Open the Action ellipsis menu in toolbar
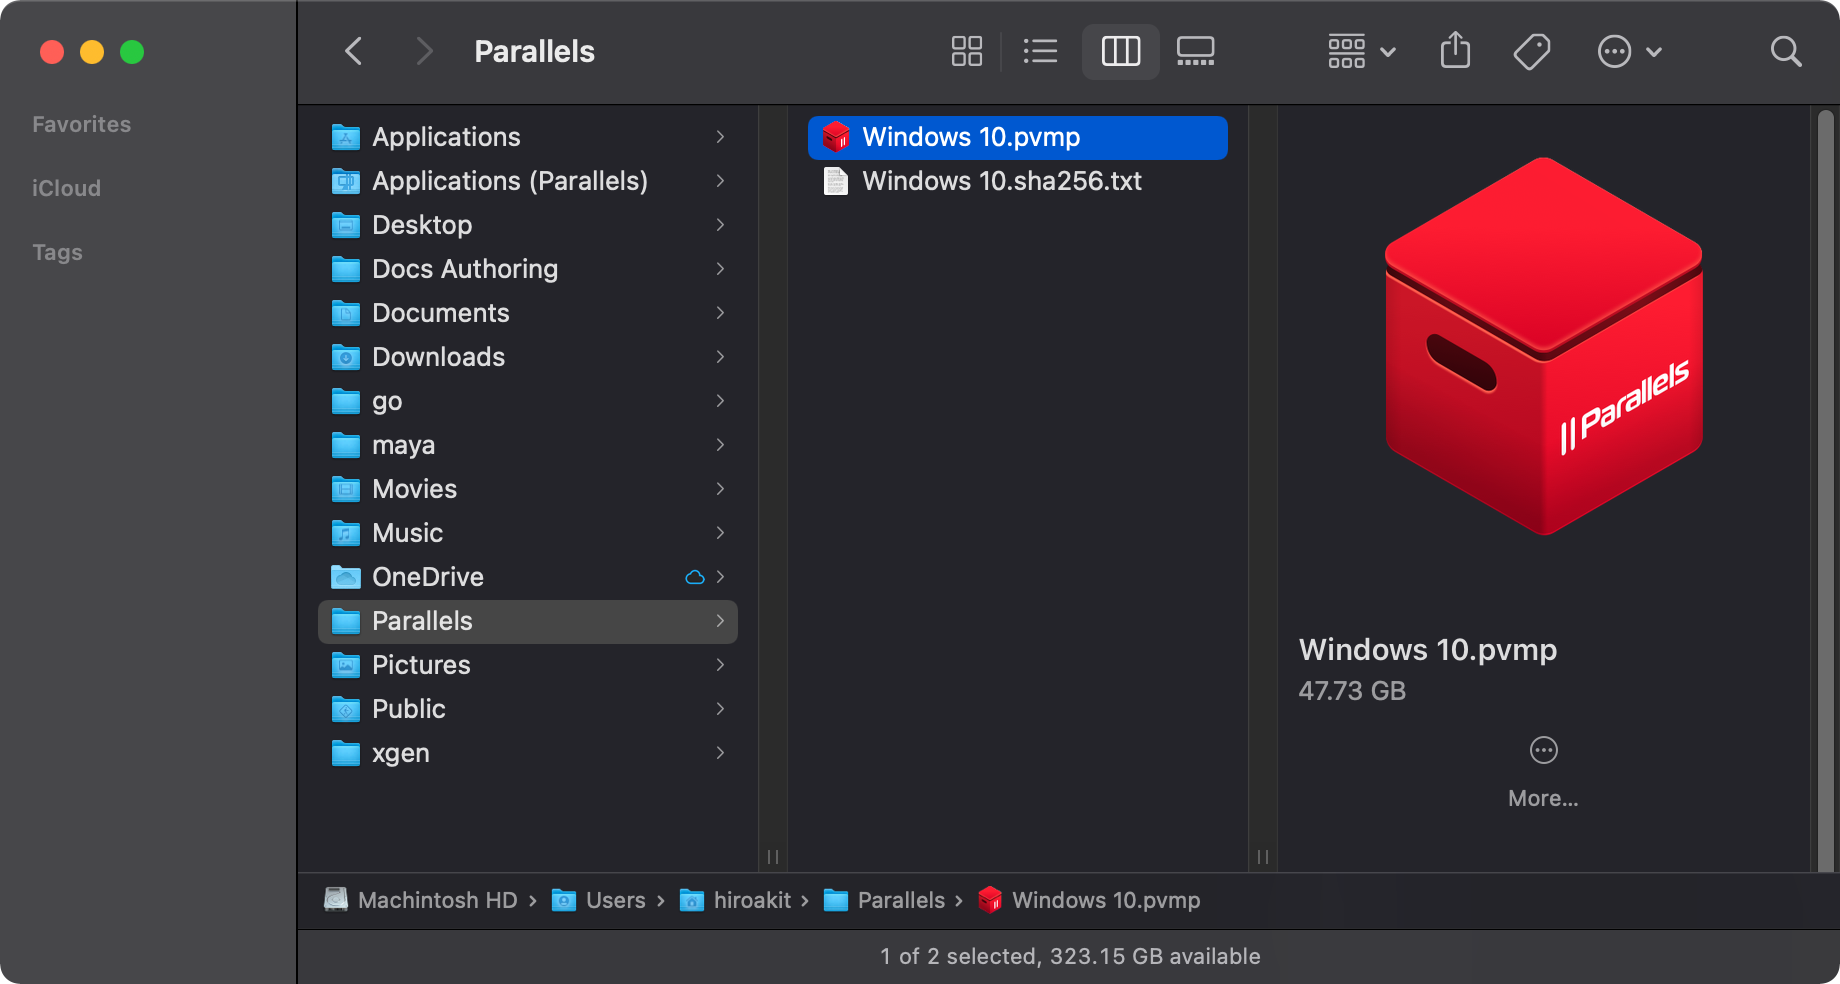 click(x=1629, y=51)
